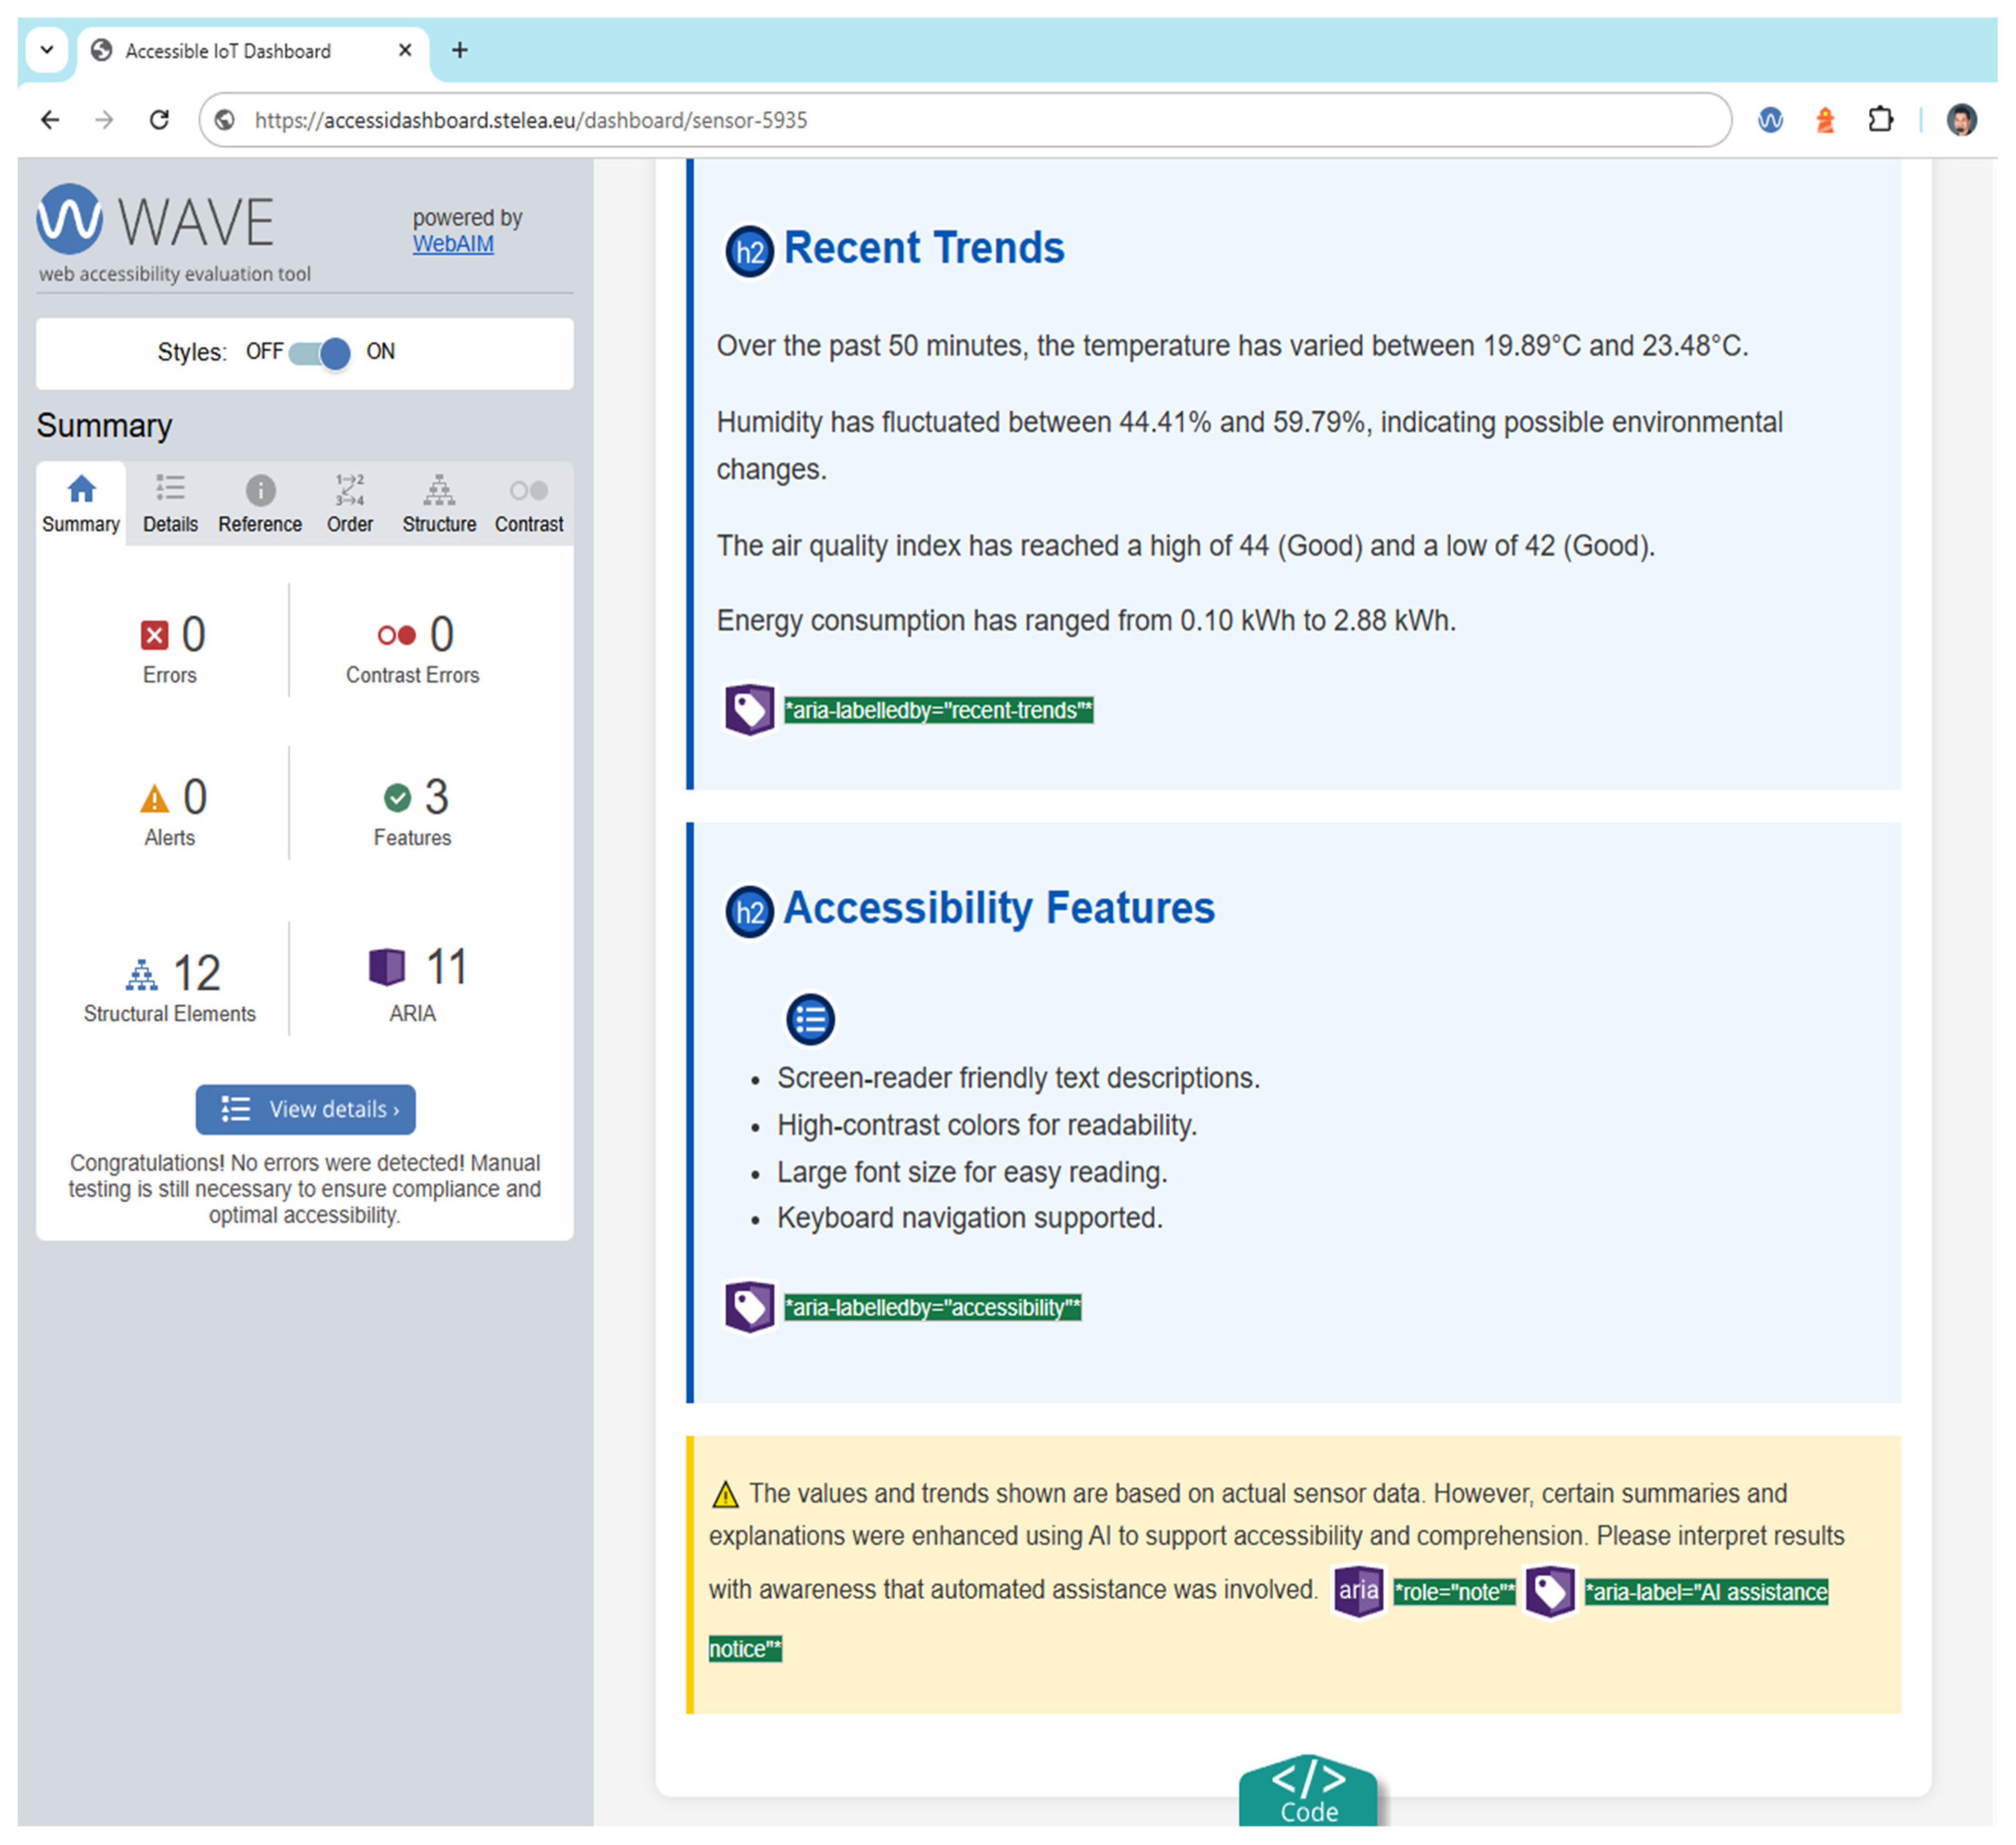Close the Accessible IoT Dashboard tab
Screen dimensions: 2016x1845
(x=405, y=50)
